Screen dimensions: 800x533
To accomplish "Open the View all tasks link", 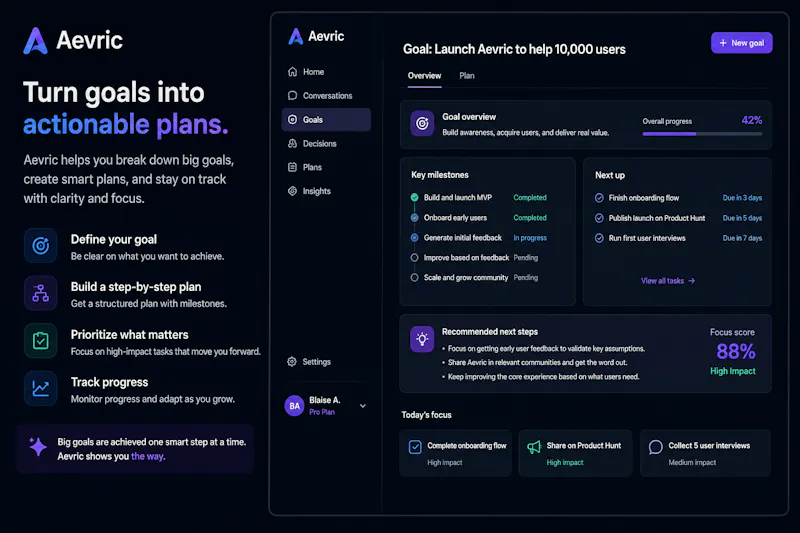I will pyautogui.click(x=668, y=281).
